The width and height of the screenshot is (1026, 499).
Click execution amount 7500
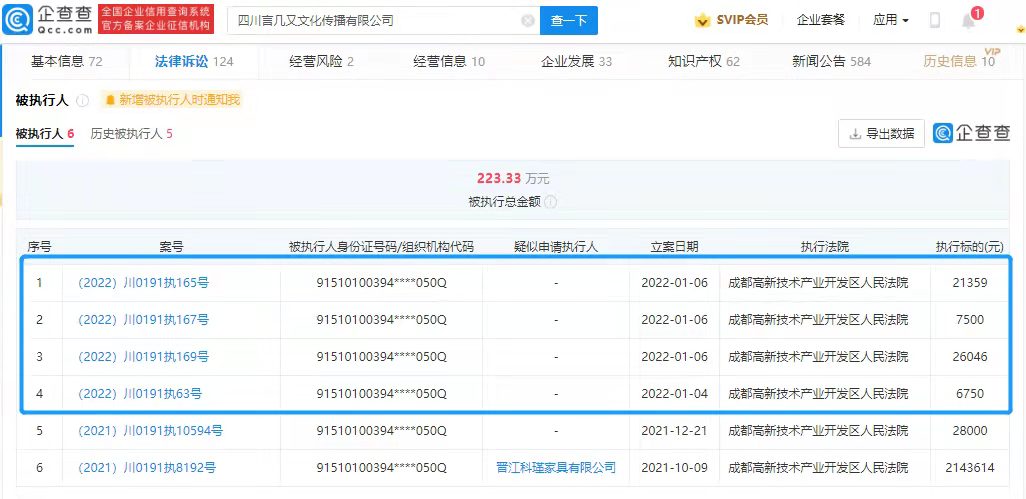(970, 320)
